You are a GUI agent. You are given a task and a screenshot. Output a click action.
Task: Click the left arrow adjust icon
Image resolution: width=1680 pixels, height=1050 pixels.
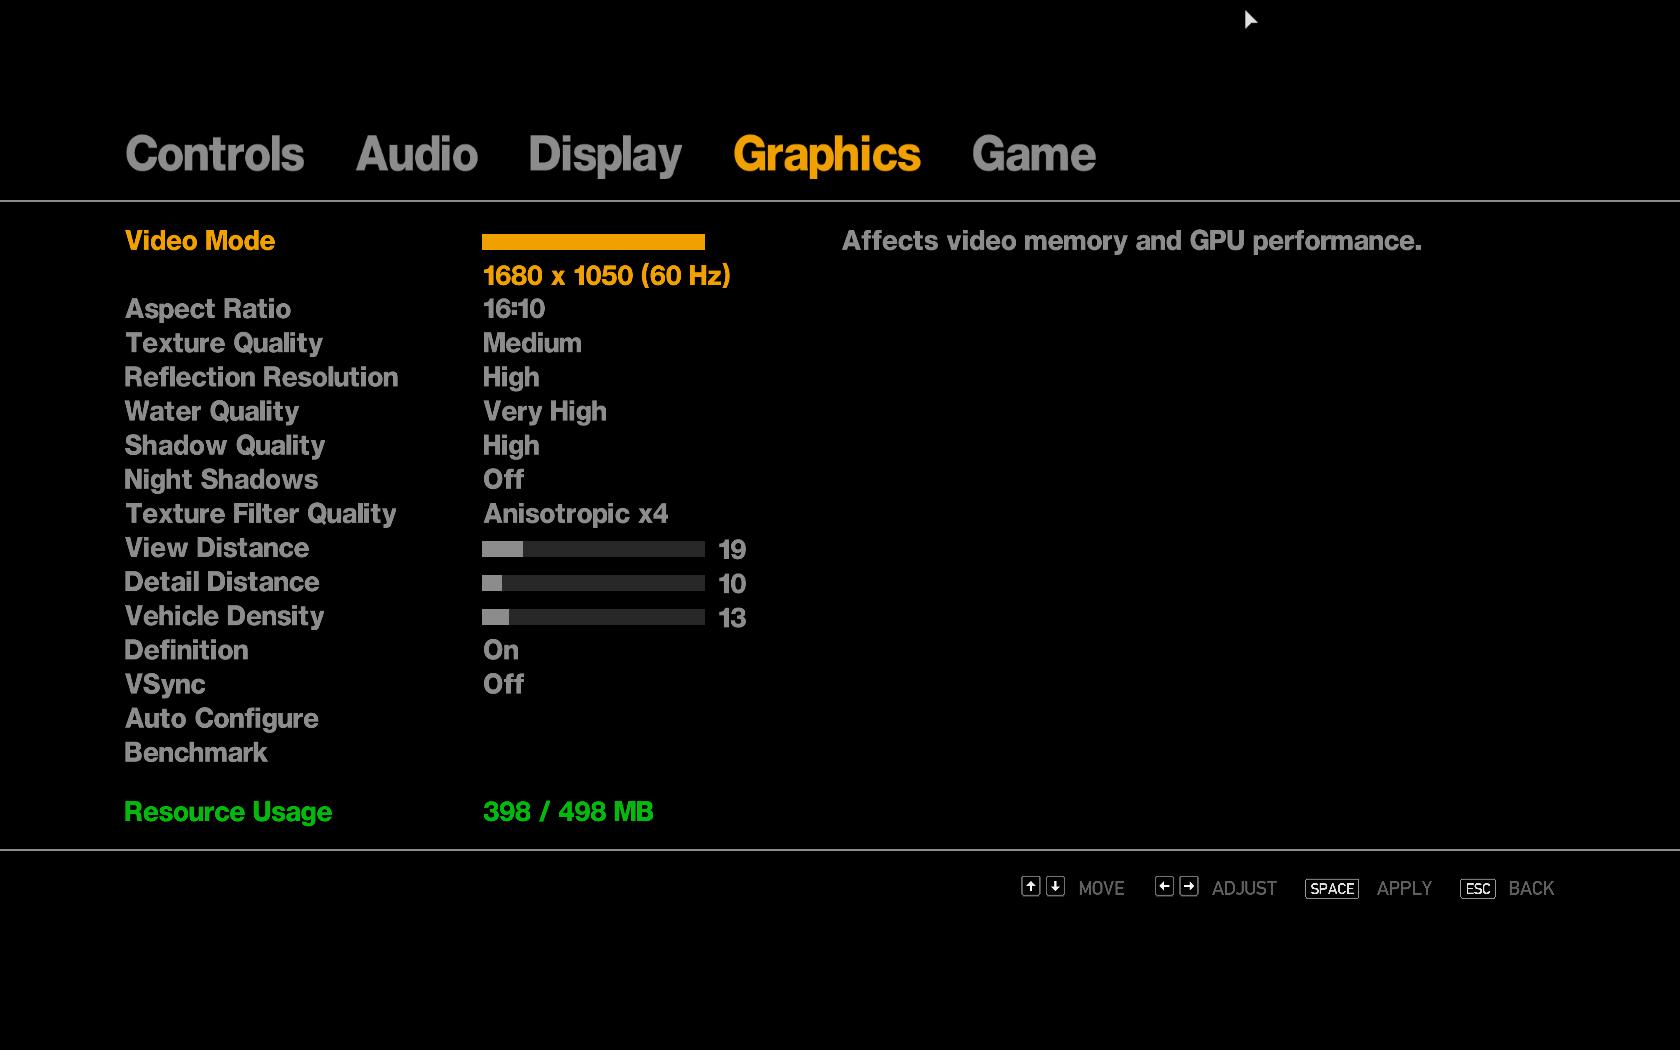point(1164,886)
